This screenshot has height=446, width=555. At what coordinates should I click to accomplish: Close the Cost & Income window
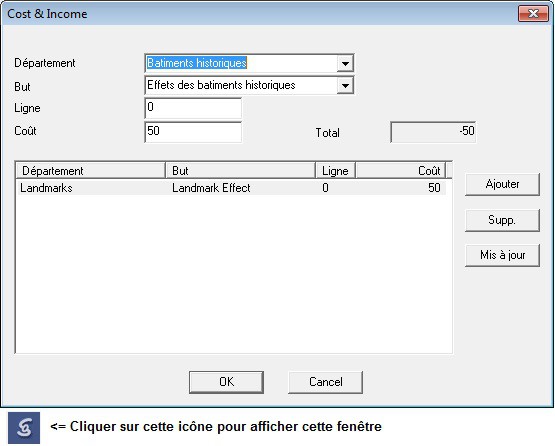point(533,14)
